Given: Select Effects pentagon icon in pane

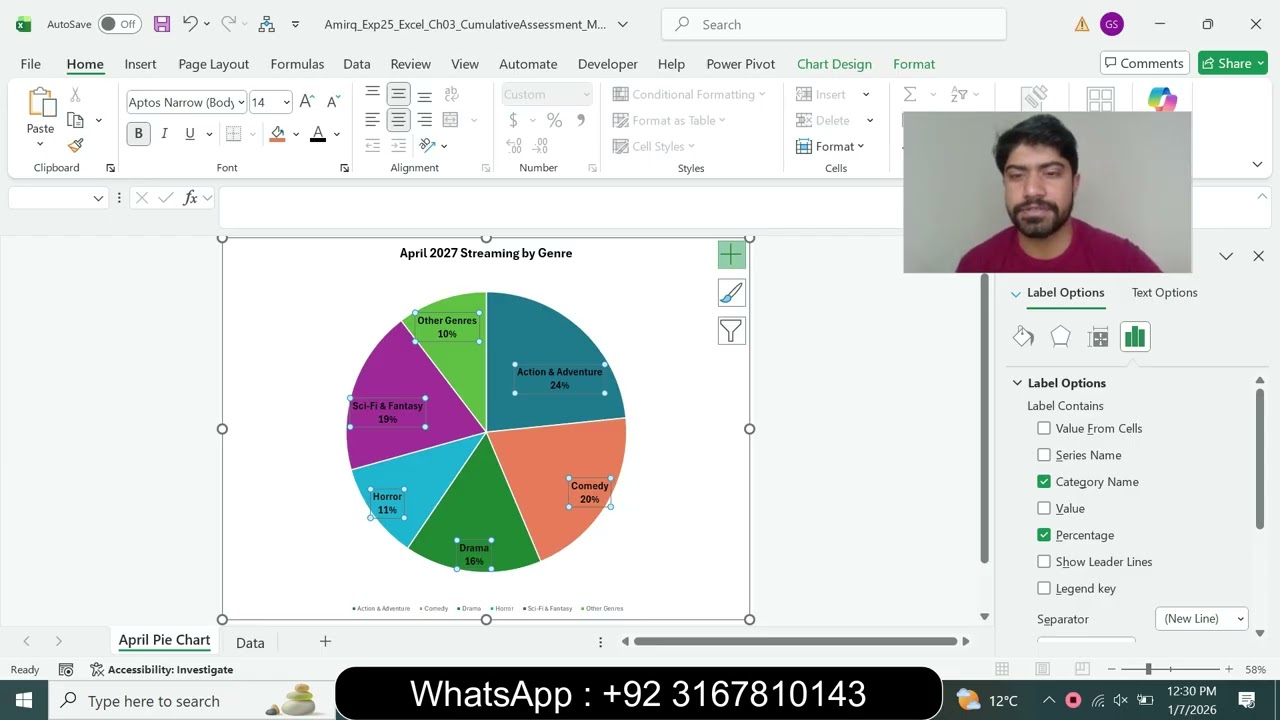Looking at the screenshot, I should 1060,337.
